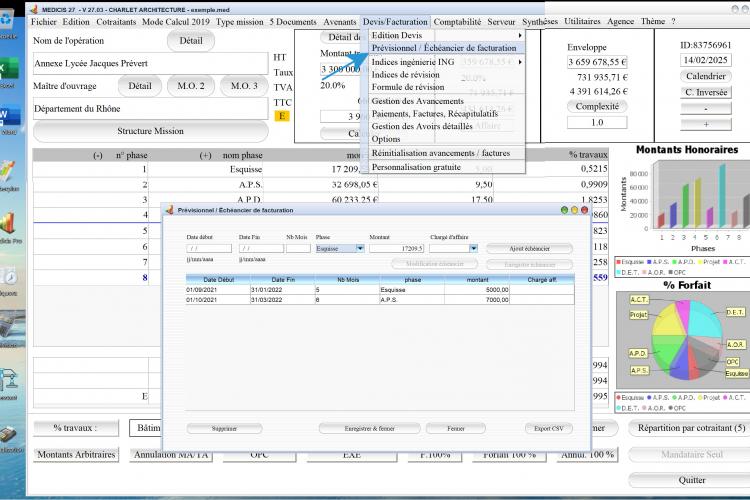Click the Enregistrer & fermer button
Image resolution: width=750 pixels, height=500 pixels.
click(x=369, y=428)
